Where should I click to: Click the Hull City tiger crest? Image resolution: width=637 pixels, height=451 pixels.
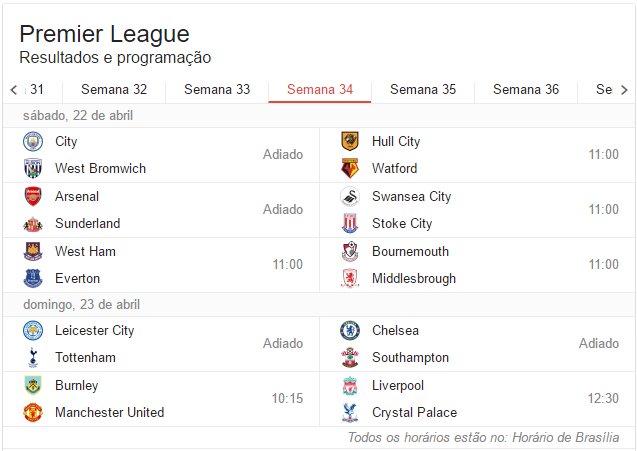tap(350, 142)
